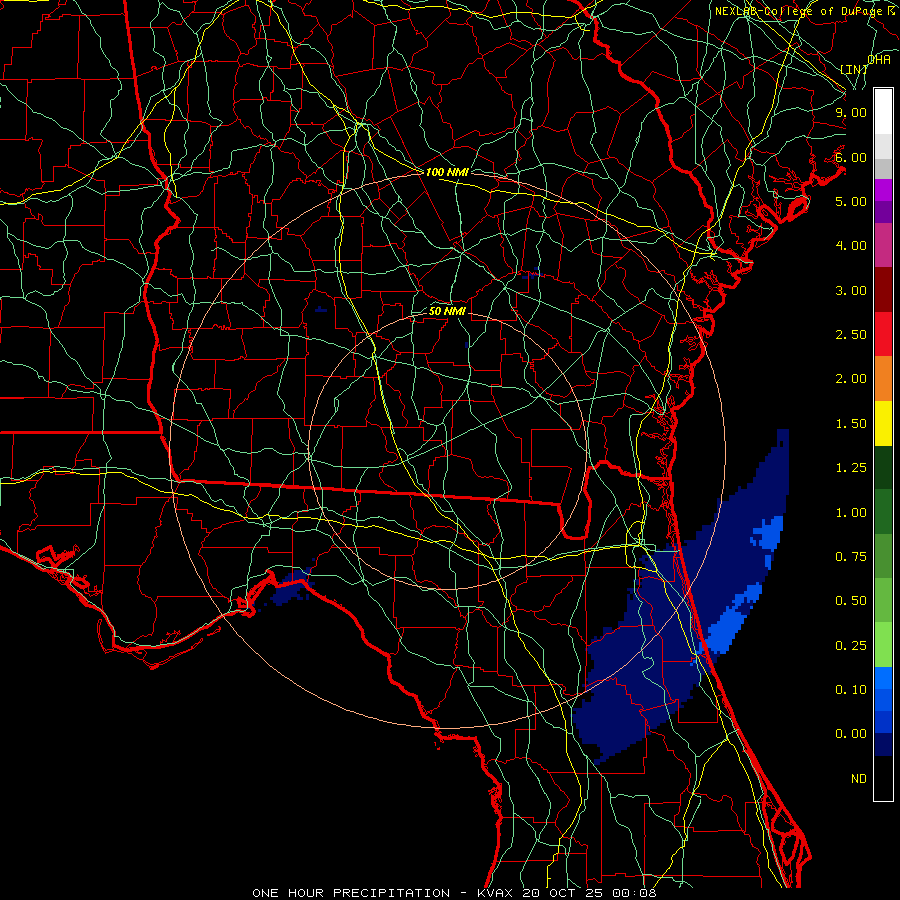Screen dimensions: 900x900
Task: Click the white 9.00 legend swatch
Action: tap(883, 112)
